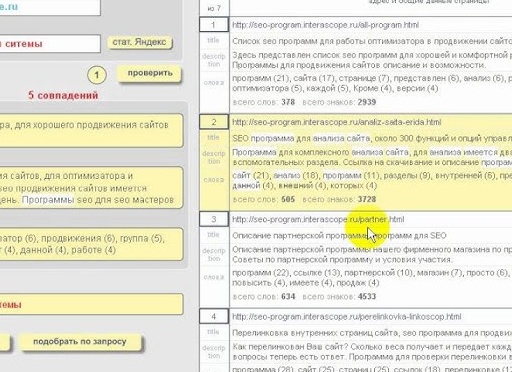512x372 pixels.
Task: Select result row number 2
Action: pos(214,122)
